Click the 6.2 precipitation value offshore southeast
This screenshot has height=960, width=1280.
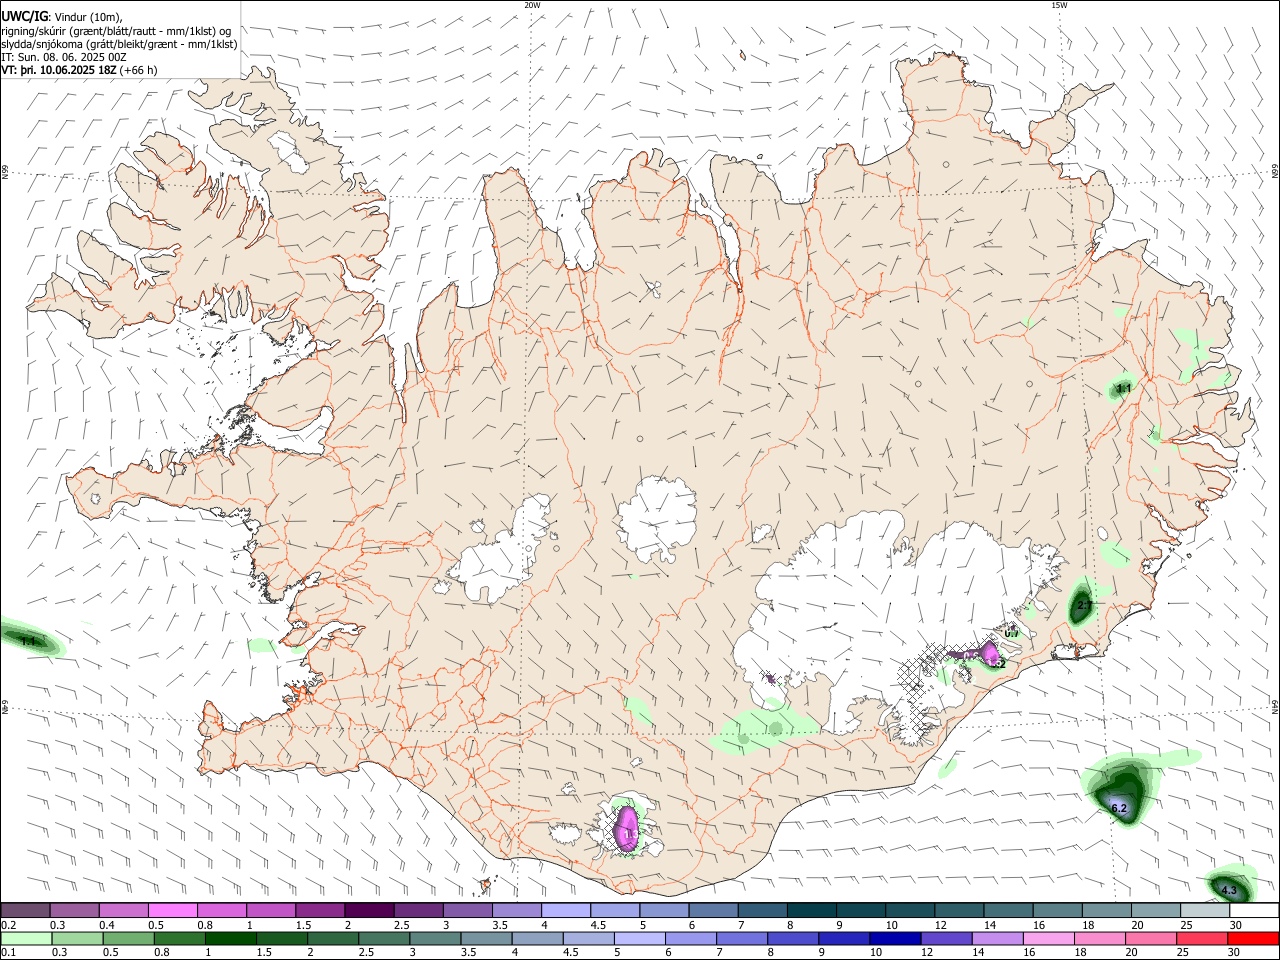pos(1119,808)
